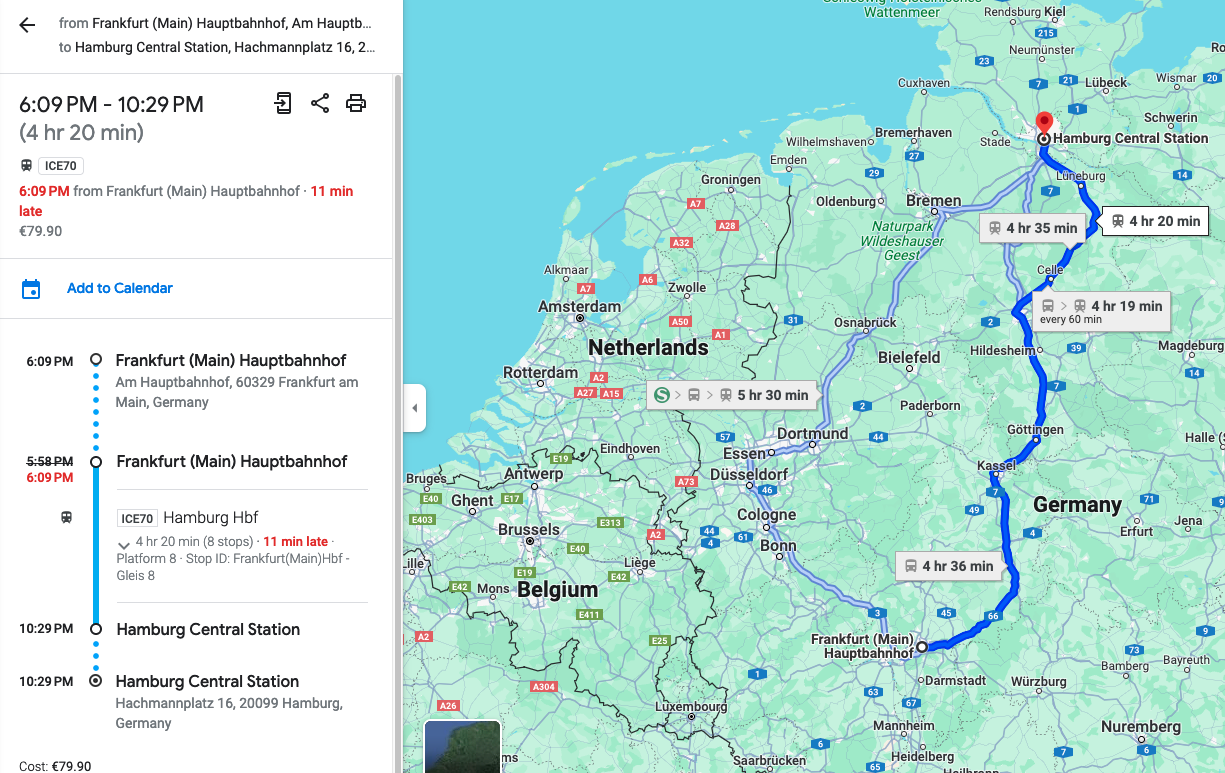
Task: Expand the 8 stops list chevron
Action: [124, 543]
